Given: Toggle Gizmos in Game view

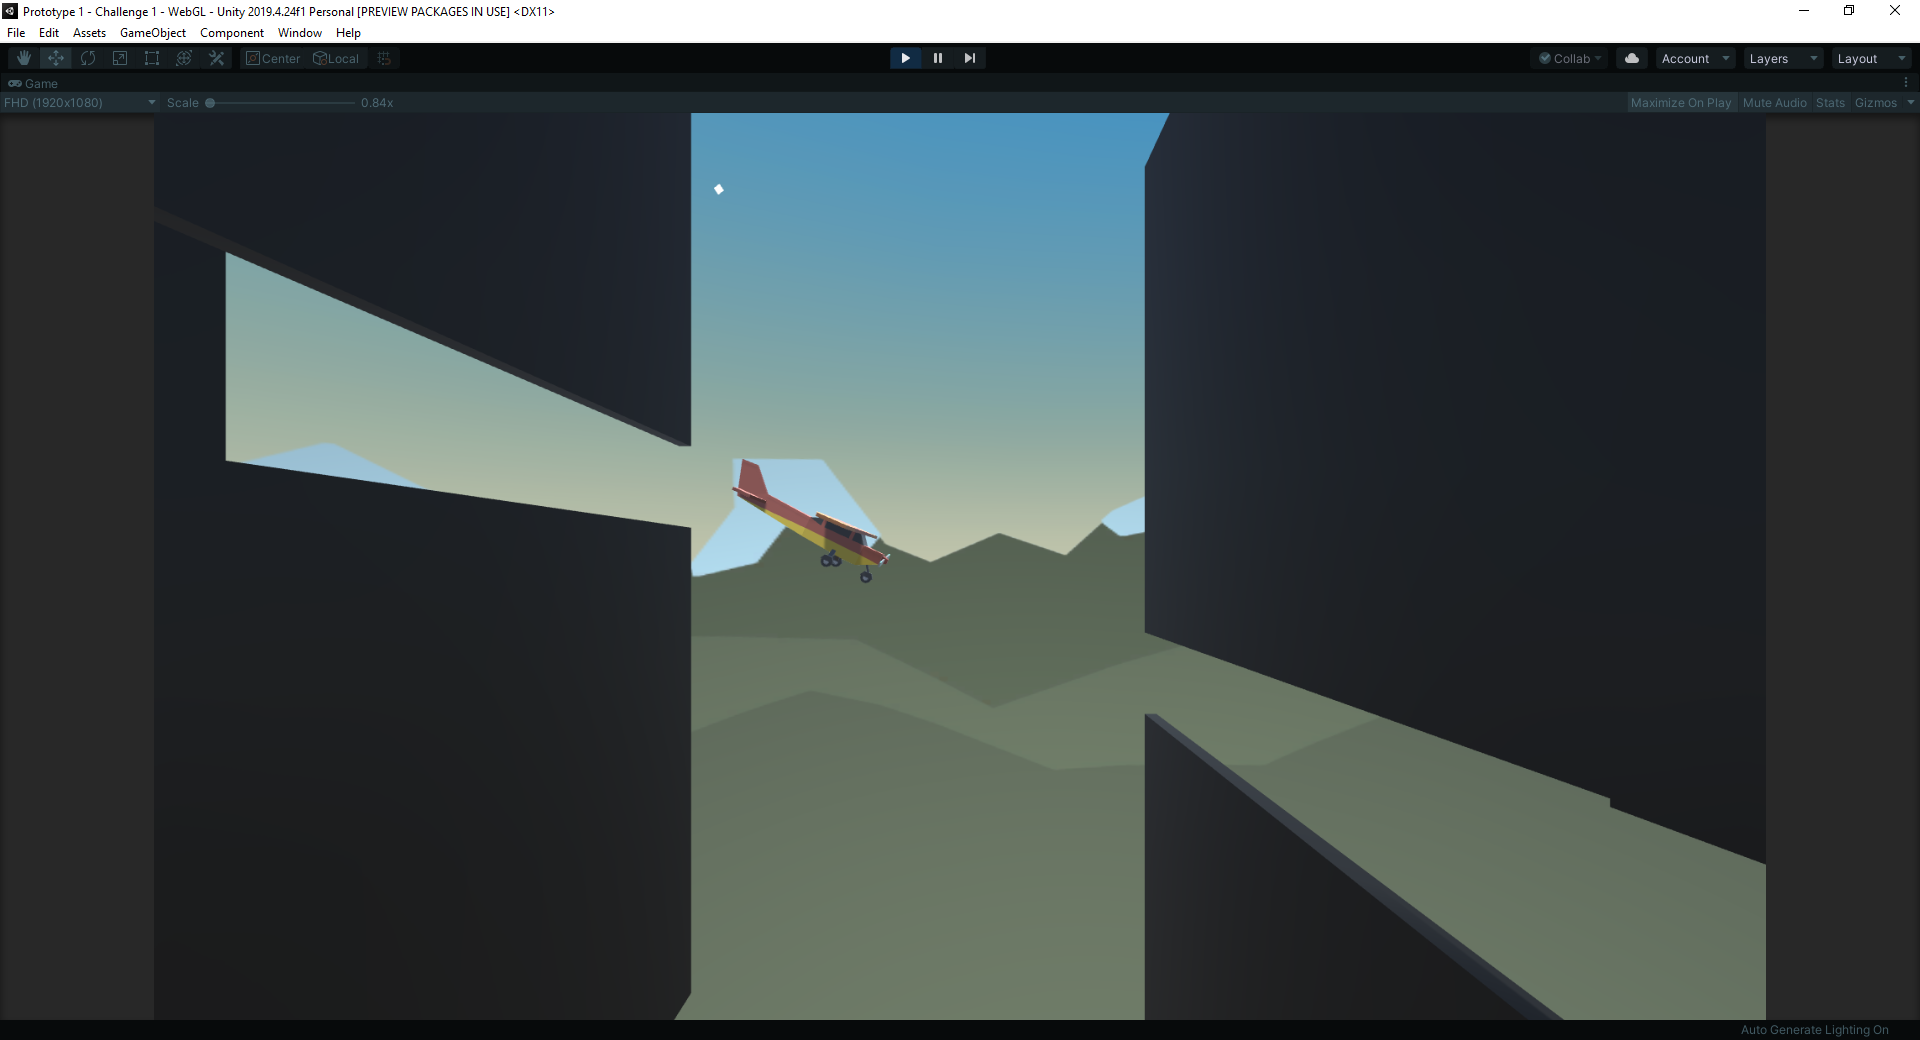Looking at the screenshot, I should 1875,102.
